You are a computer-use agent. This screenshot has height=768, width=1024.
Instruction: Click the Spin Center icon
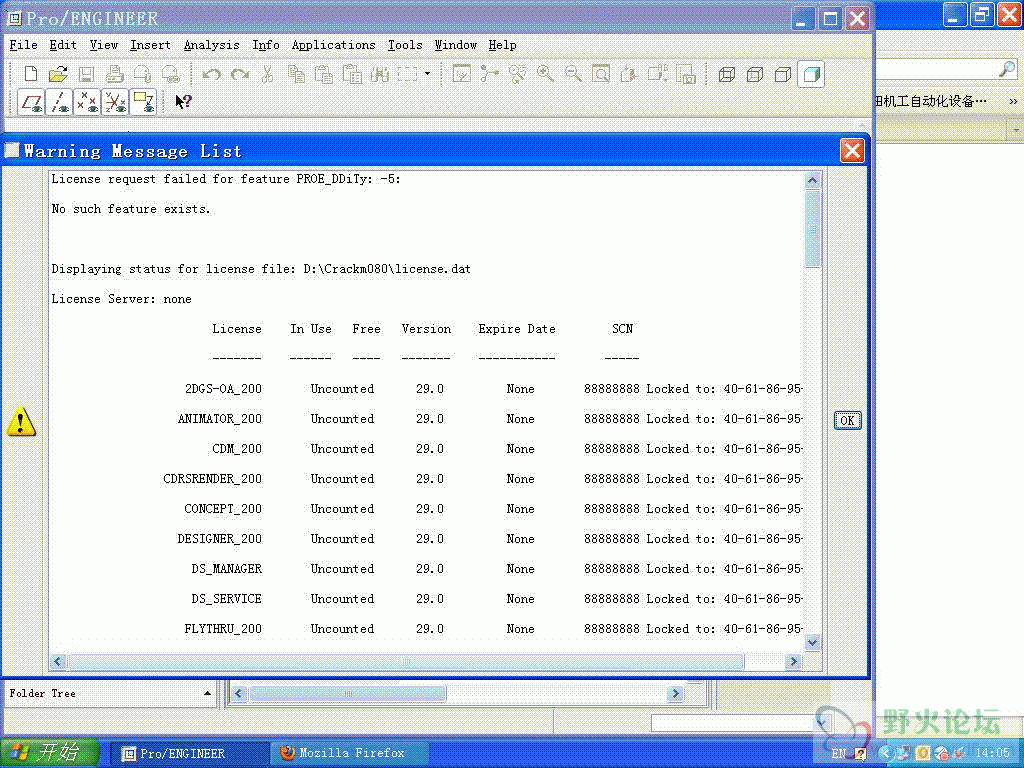click(489, 74)
